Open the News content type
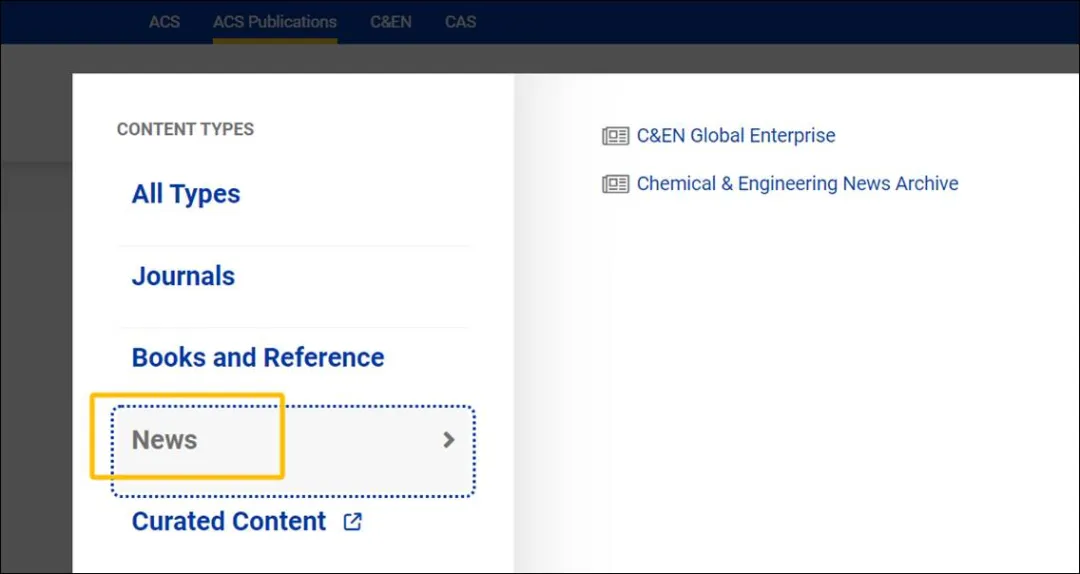Screen dimensions: 1080x574 (x=293, y=452)
